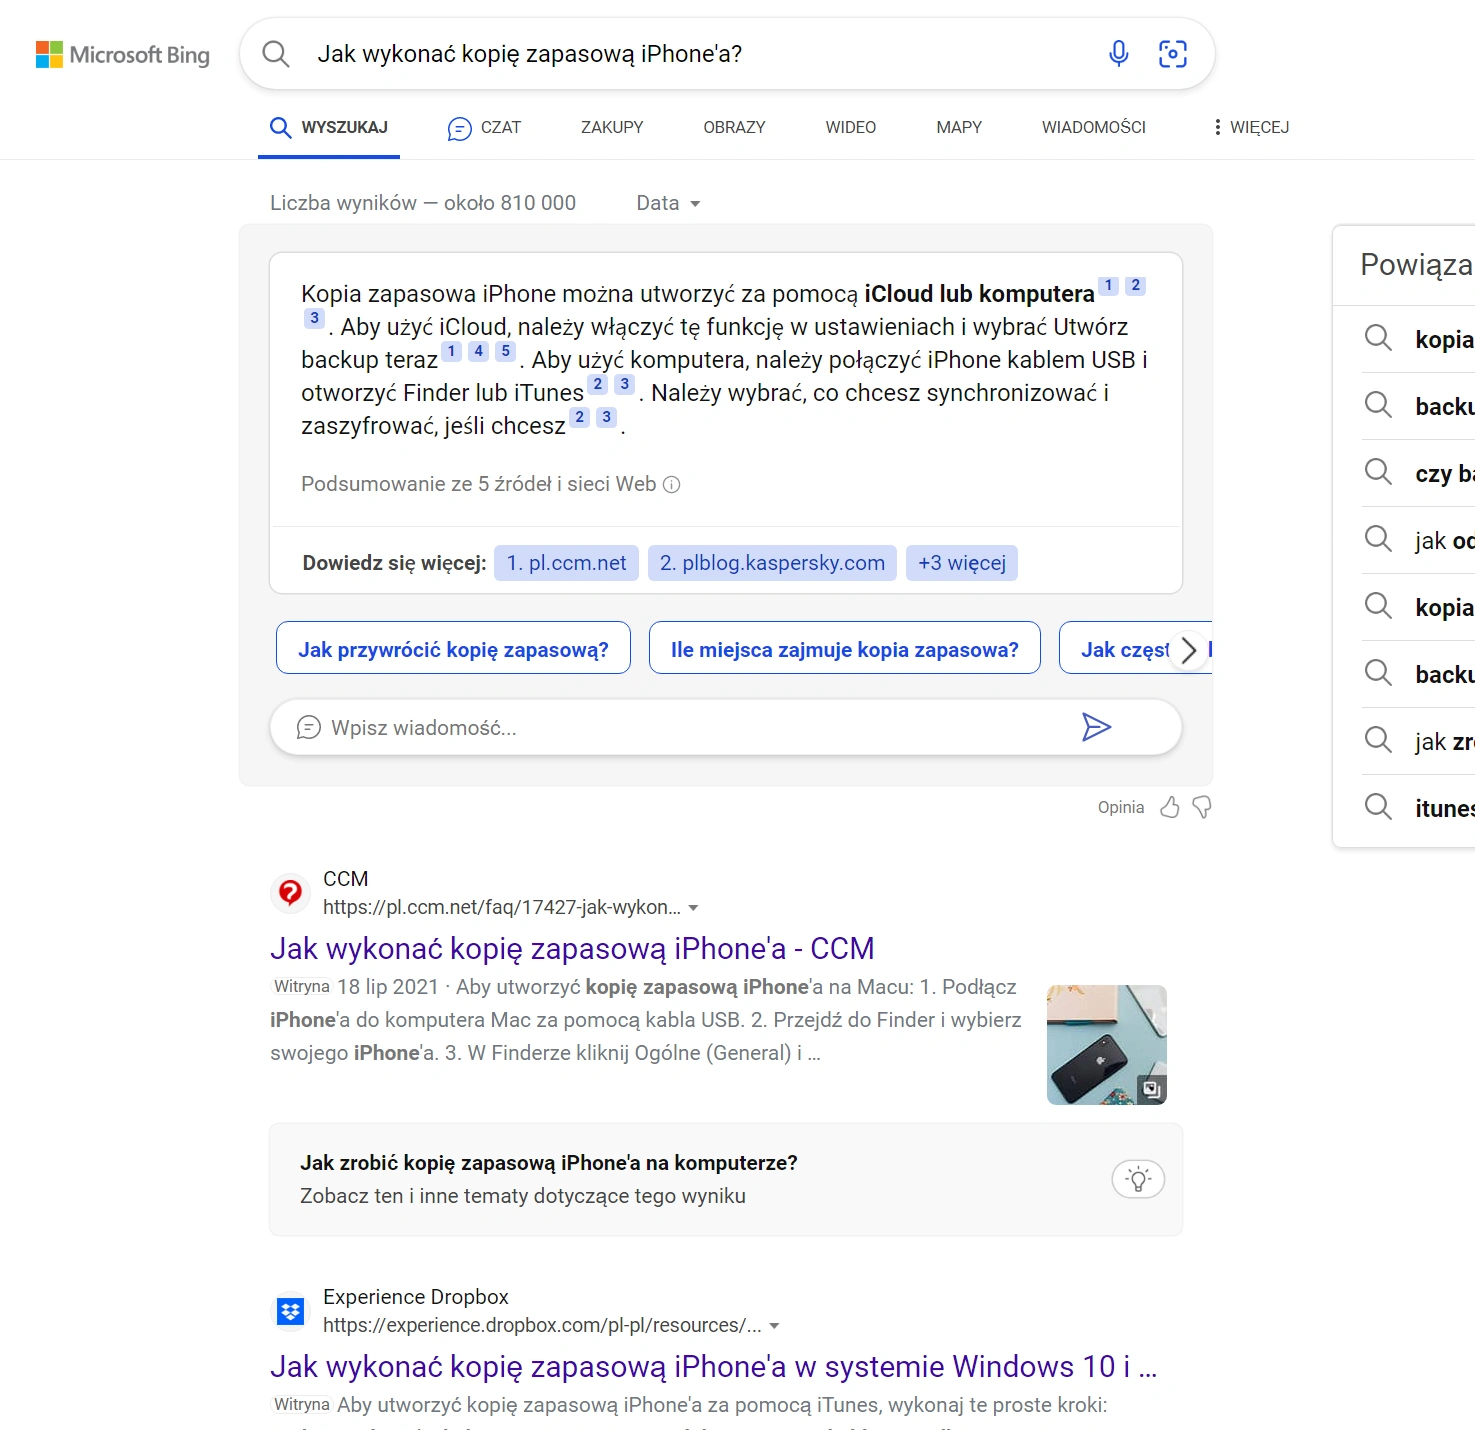
Task: Give thumbs down feedback
Action: (x=1202, y=807)
